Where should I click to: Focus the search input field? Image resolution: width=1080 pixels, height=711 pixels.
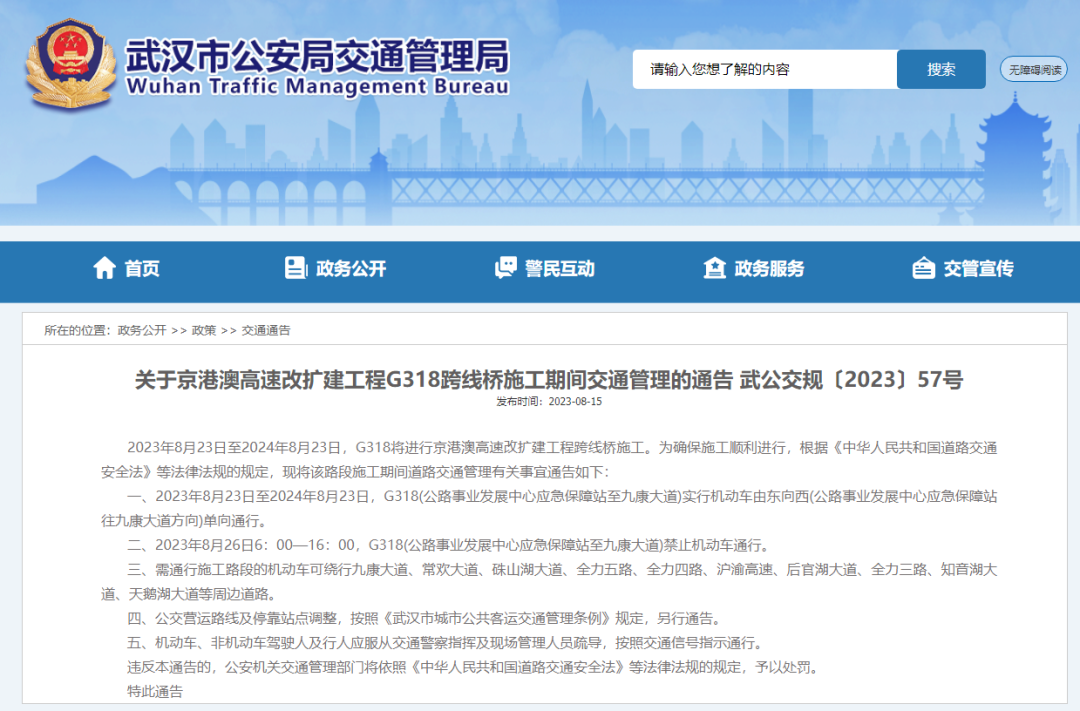tap(764, 70)
